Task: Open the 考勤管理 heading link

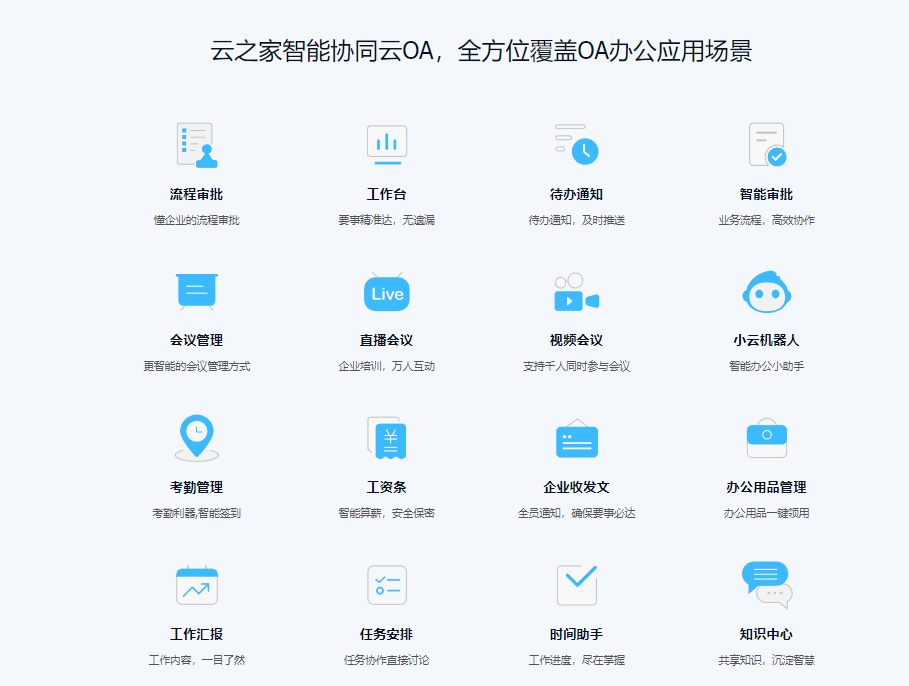Action: coord(197,487)
